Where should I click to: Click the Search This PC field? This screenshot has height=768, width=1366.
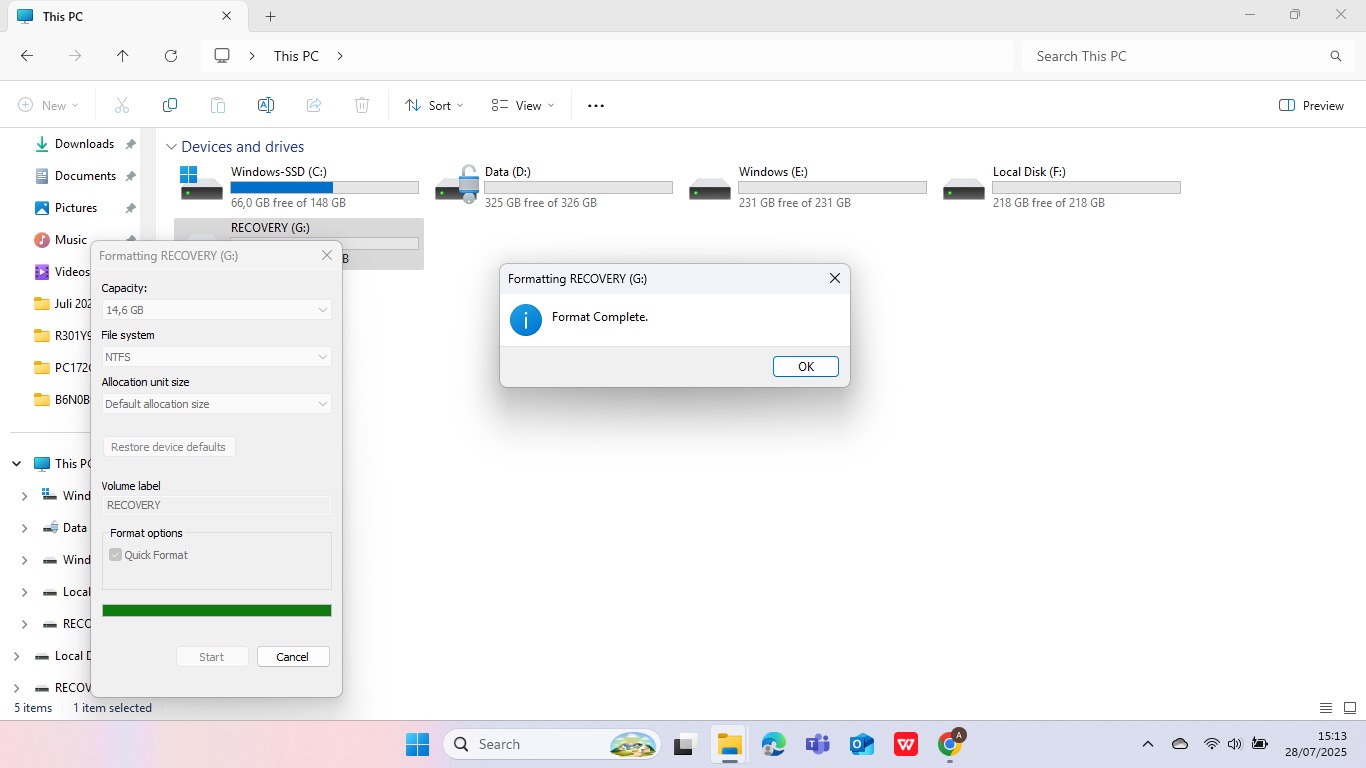[1180, 56]
